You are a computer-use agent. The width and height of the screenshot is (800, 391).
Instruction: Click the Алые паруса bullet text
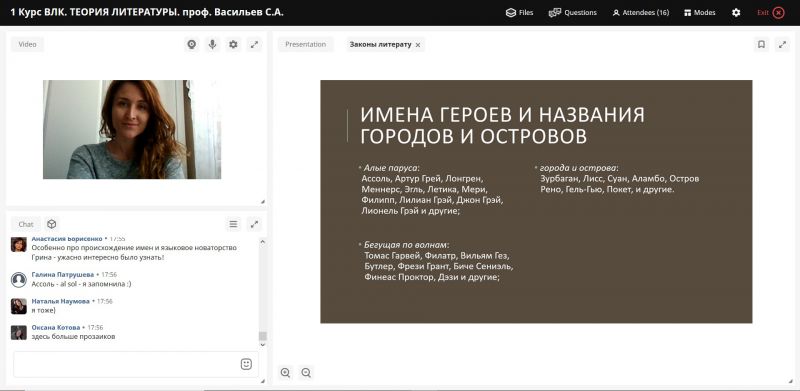pos(391,168)
